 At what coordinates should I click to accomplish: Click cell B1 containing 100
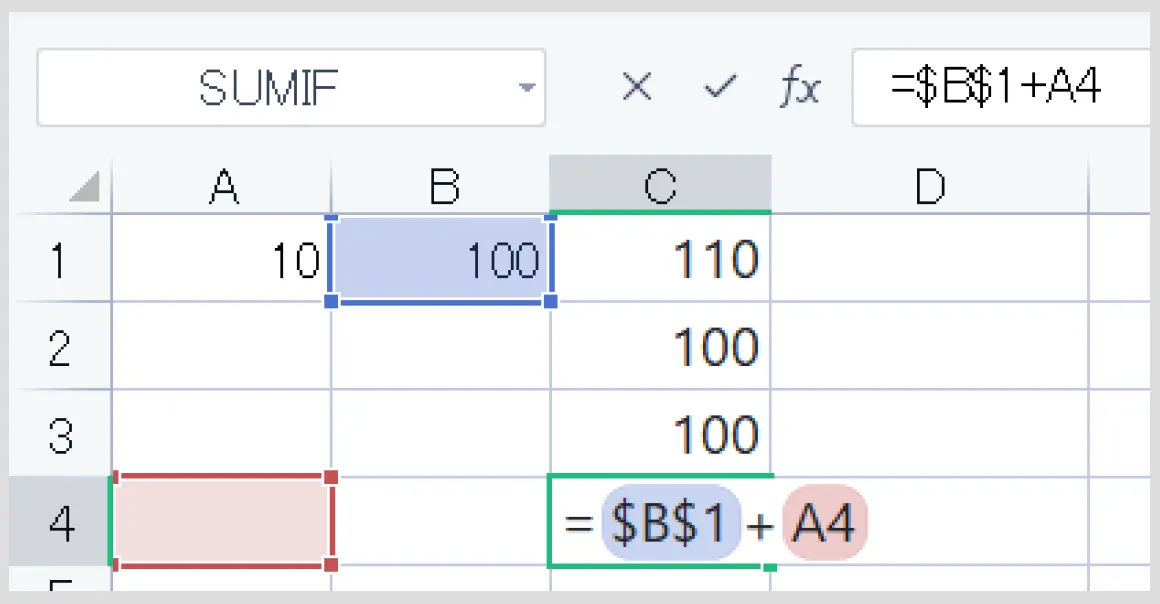tap(441, 258)
